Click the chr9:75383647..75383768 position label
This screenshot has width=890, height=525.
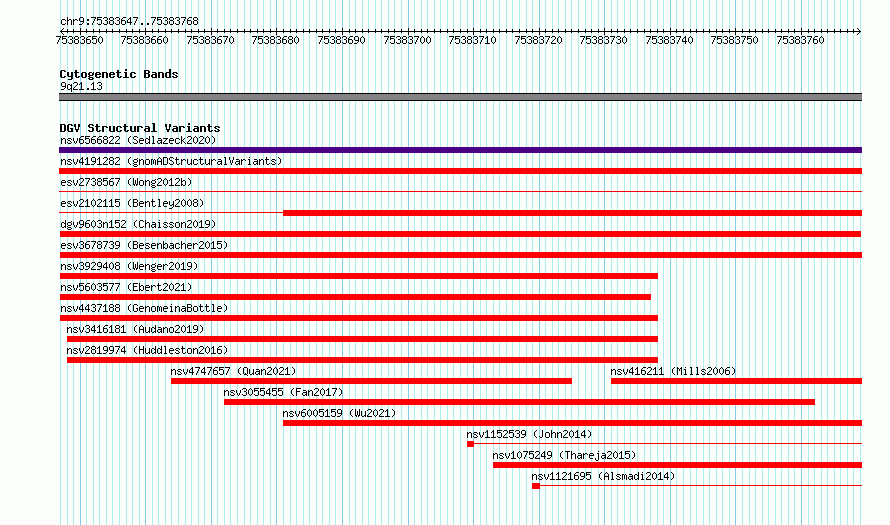(129, 21)
